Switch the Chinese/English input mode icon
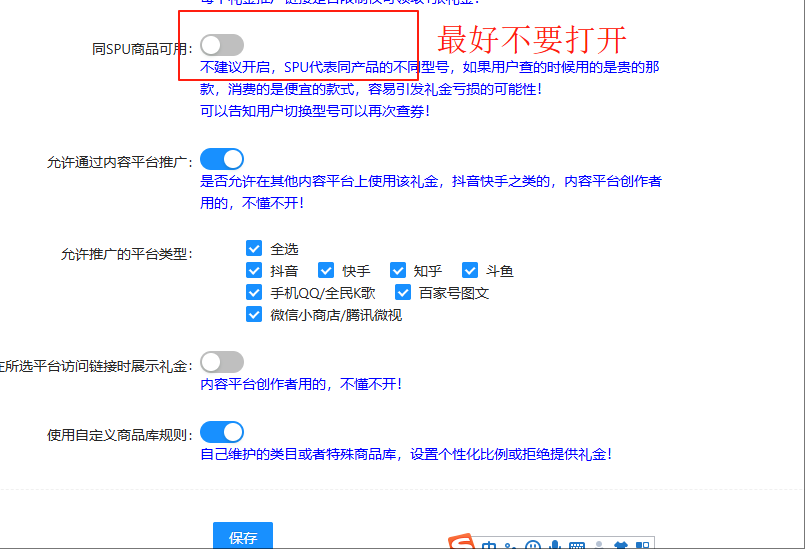The height and width of the screenshot is (549, 805). pyautogui.click(x=489, y=545)
